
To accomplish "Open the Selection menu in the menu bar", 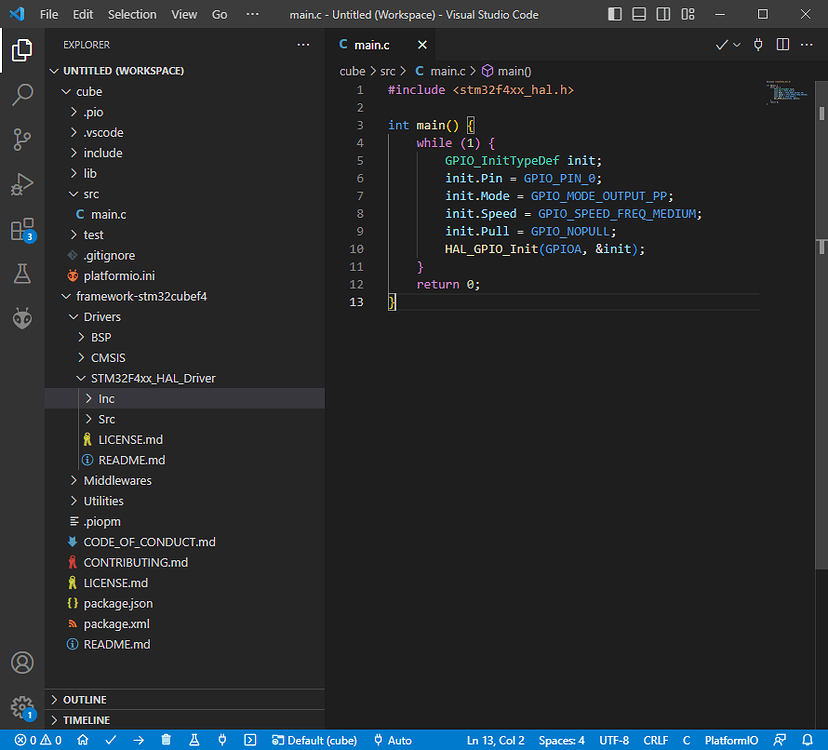I will pyautogui.click(x=131, y=14).
